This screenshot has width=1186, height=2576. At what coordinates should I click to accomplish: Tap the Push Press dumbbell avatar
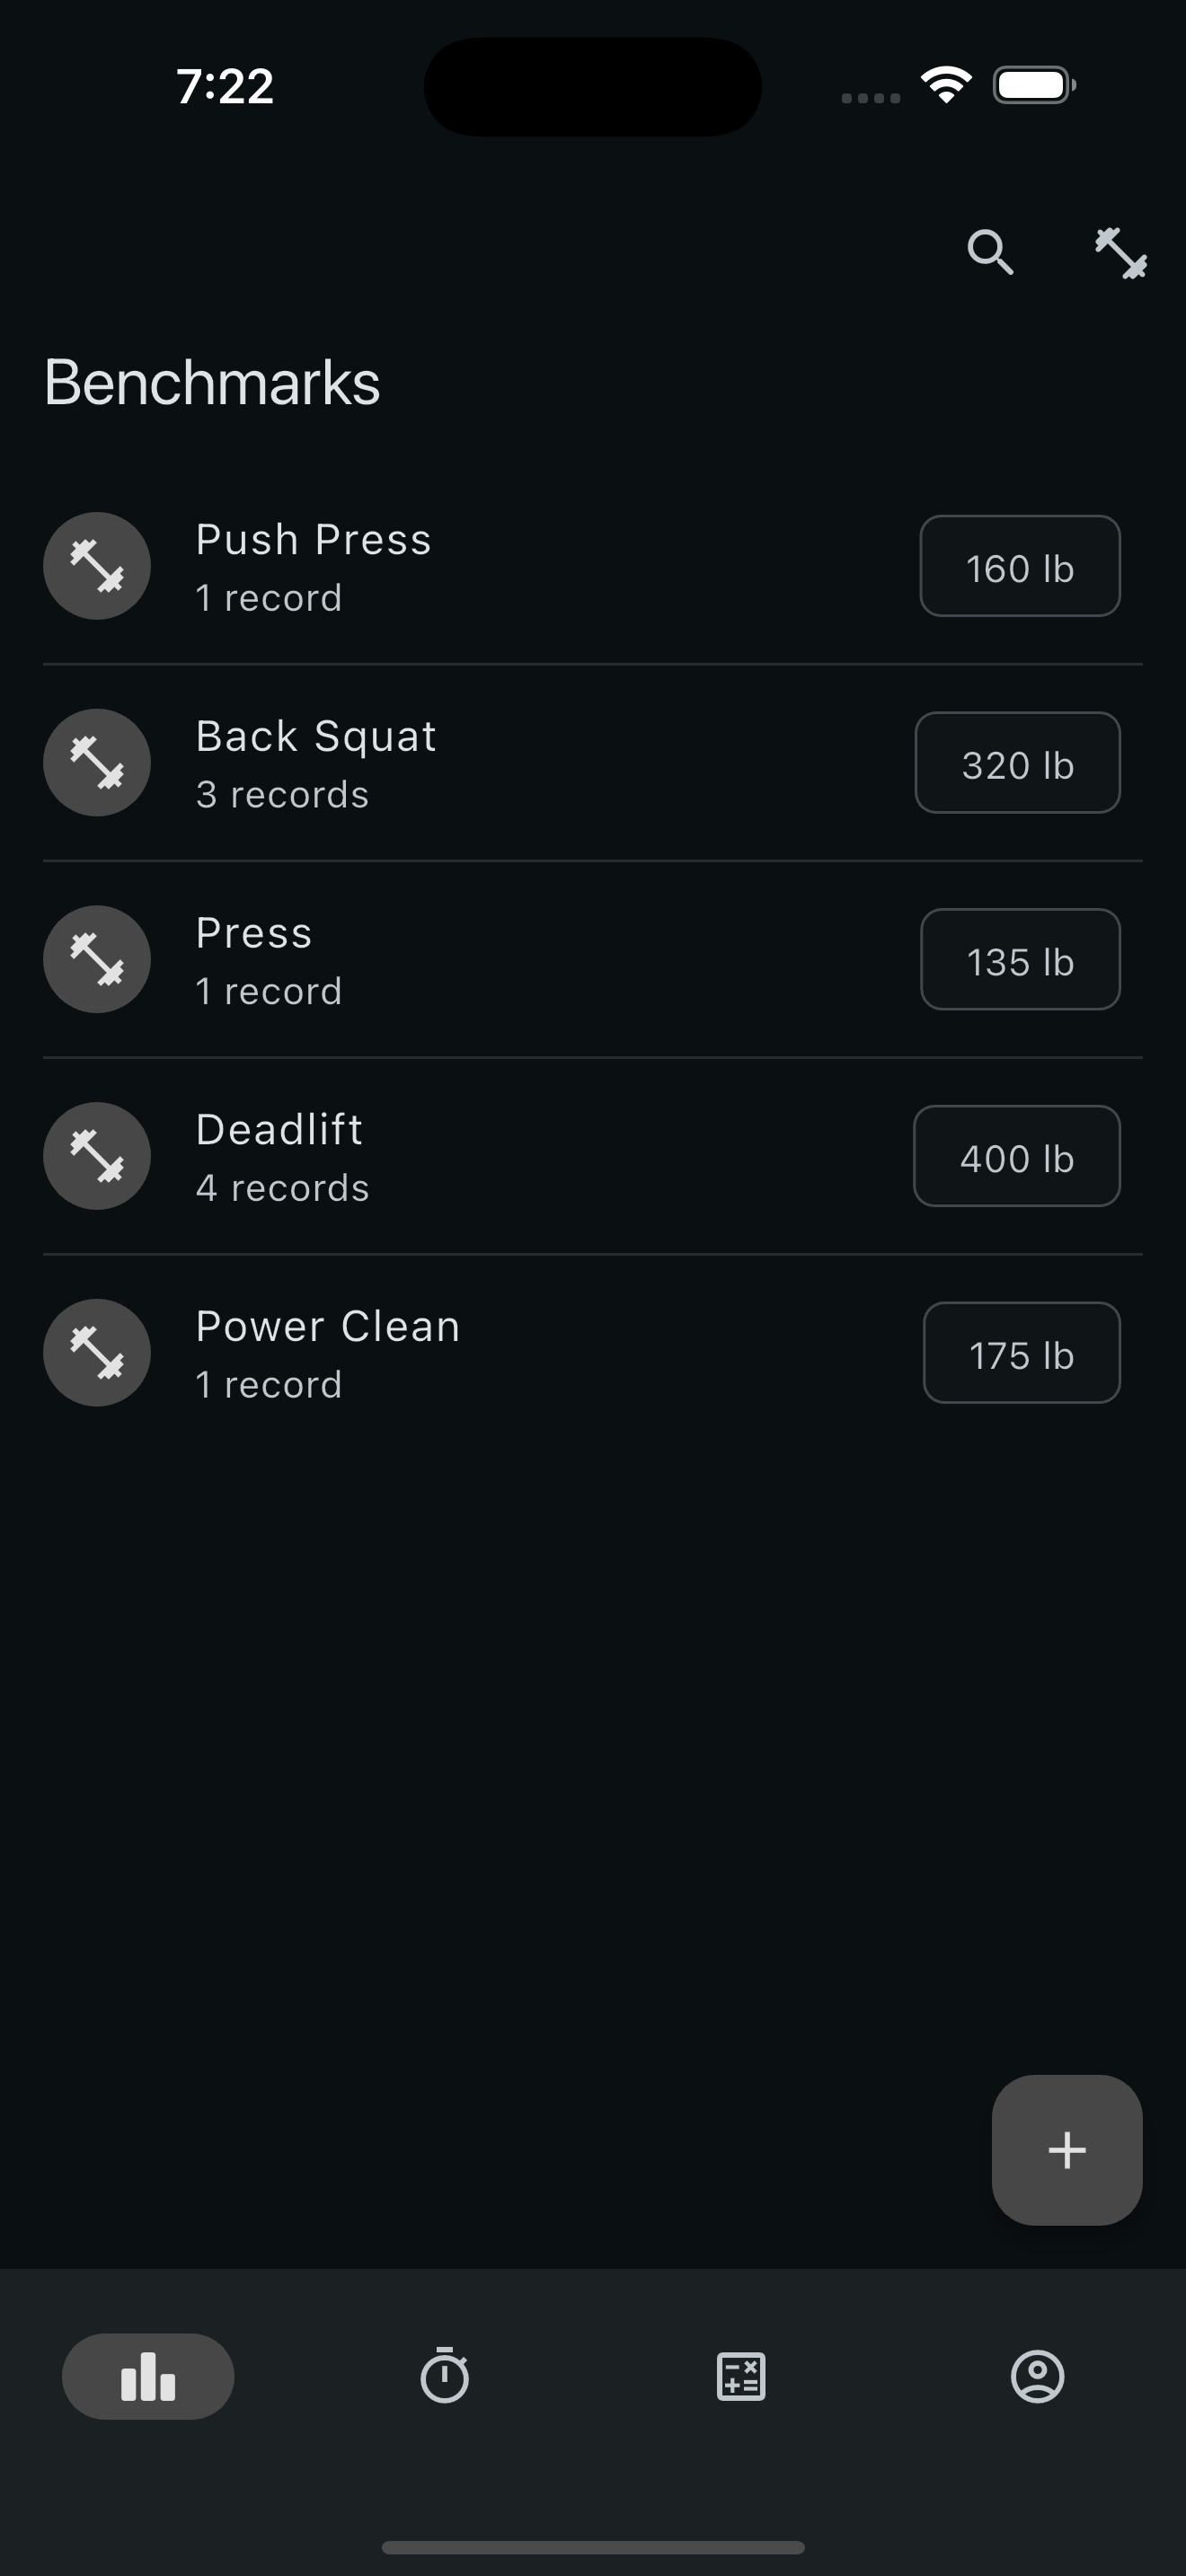pyautogui.click(x=97, y=566)
